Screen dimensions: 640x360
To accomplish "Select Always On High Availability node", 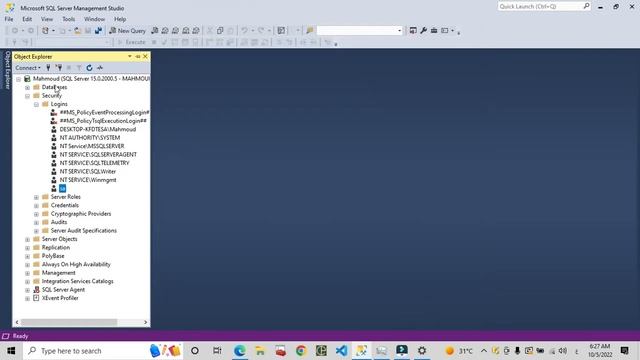I will (76, 264).
